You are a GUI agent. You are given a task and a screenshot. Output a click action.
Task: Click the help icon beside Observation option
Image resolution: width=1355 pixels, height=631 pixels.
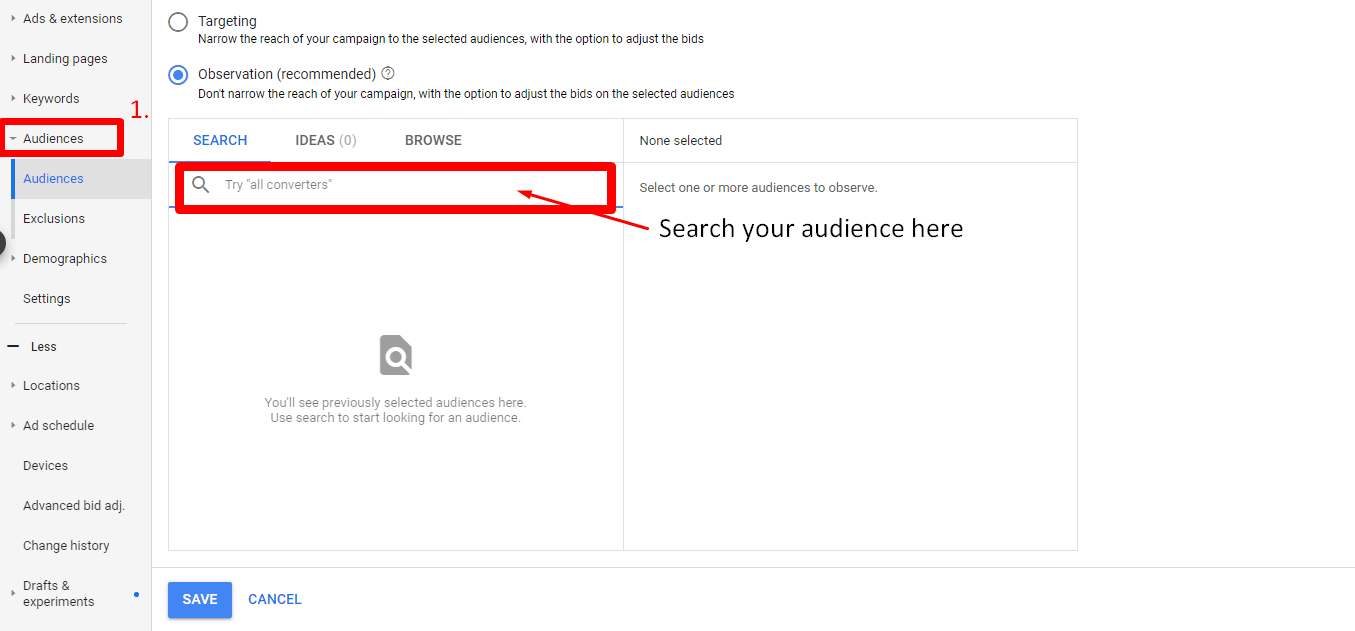coord(387,72)
